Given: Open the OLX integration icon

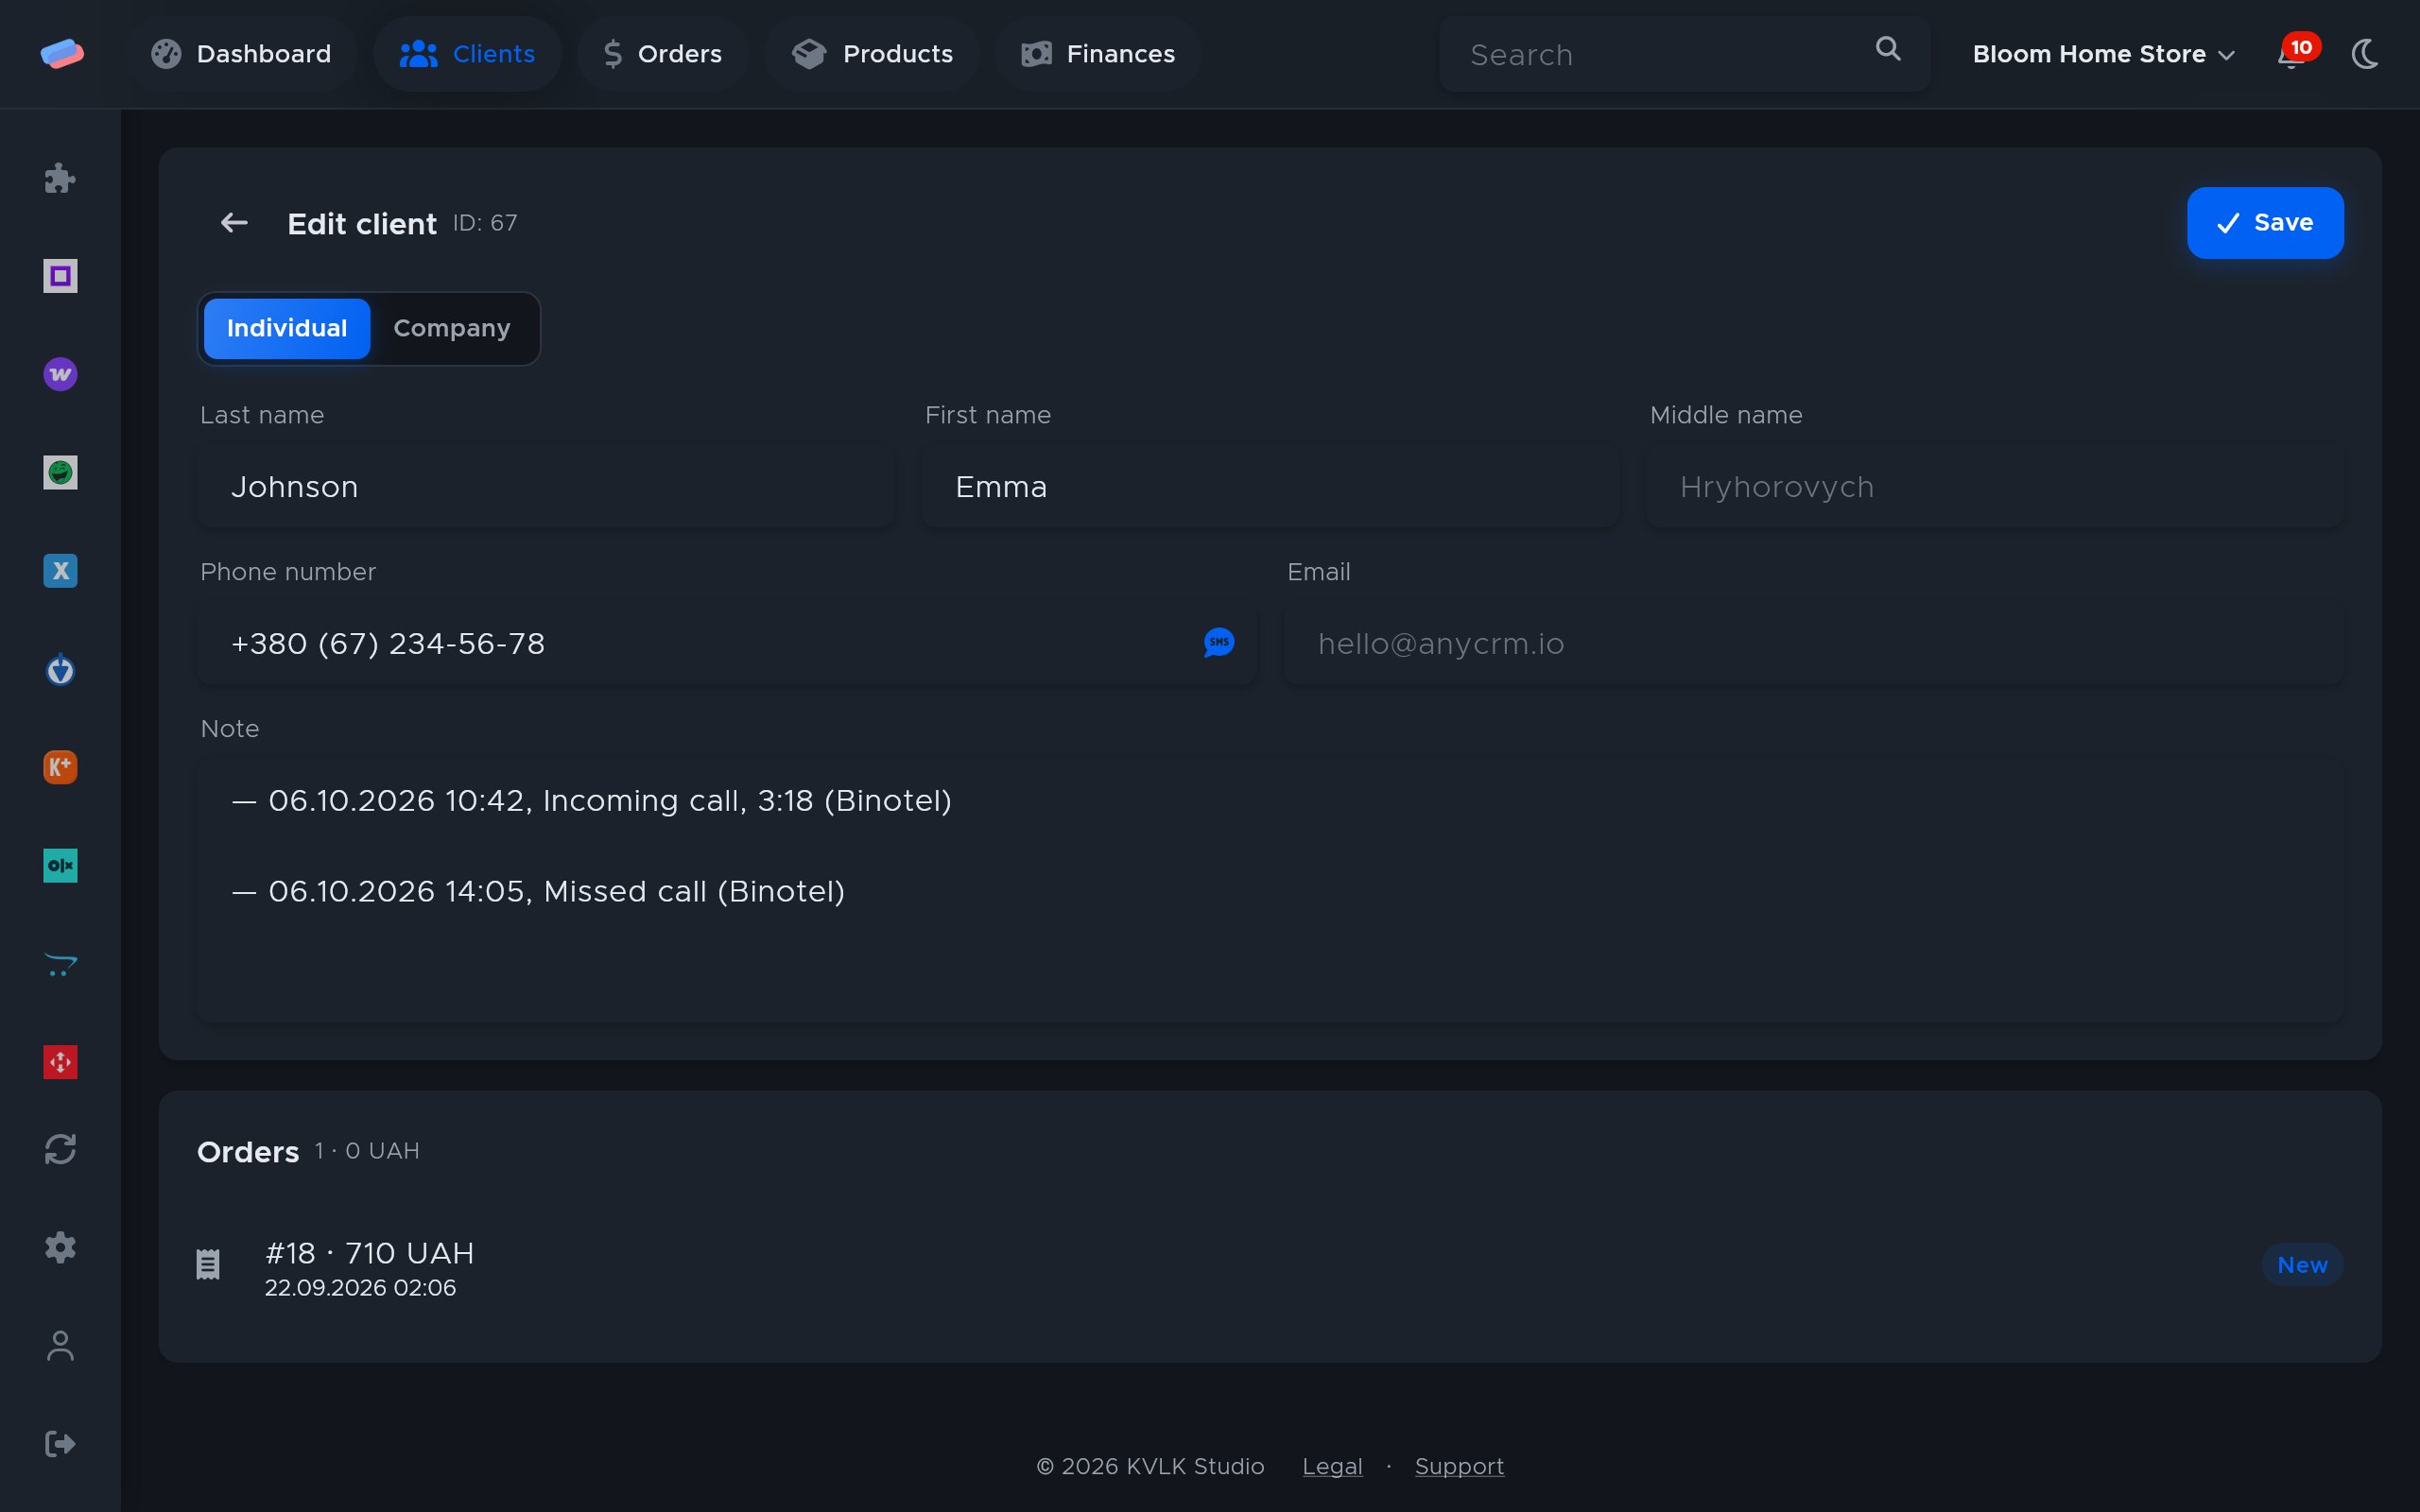Looking at the screenshot, I should coord(60,865).
